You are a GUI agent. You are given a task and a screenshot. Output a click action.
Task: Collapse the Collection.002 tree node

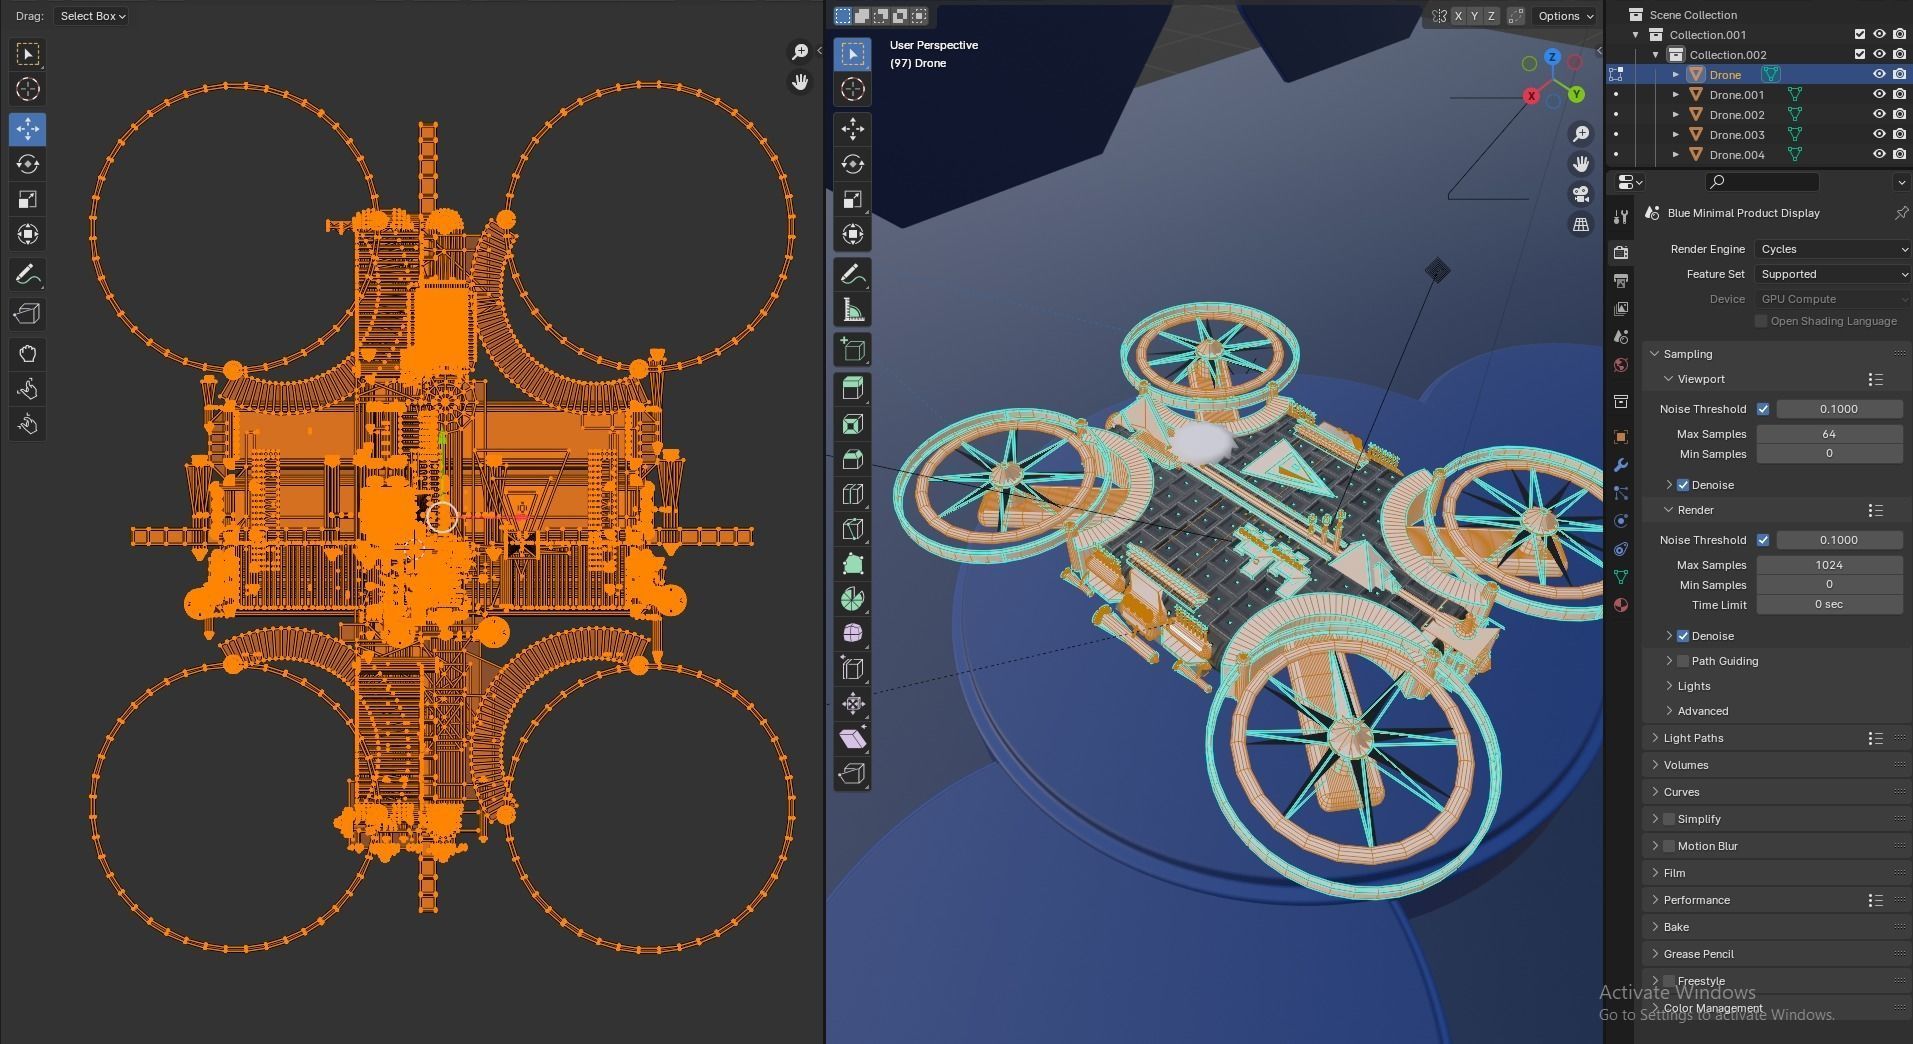click(1656, 55)
